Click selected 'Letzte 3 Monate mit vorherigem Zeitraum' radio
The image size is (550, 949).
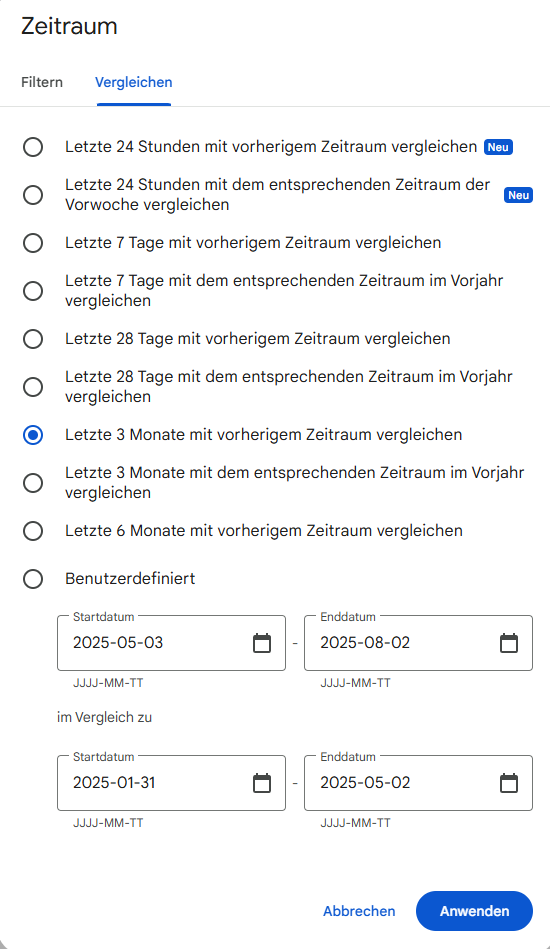tap(33, 435)
